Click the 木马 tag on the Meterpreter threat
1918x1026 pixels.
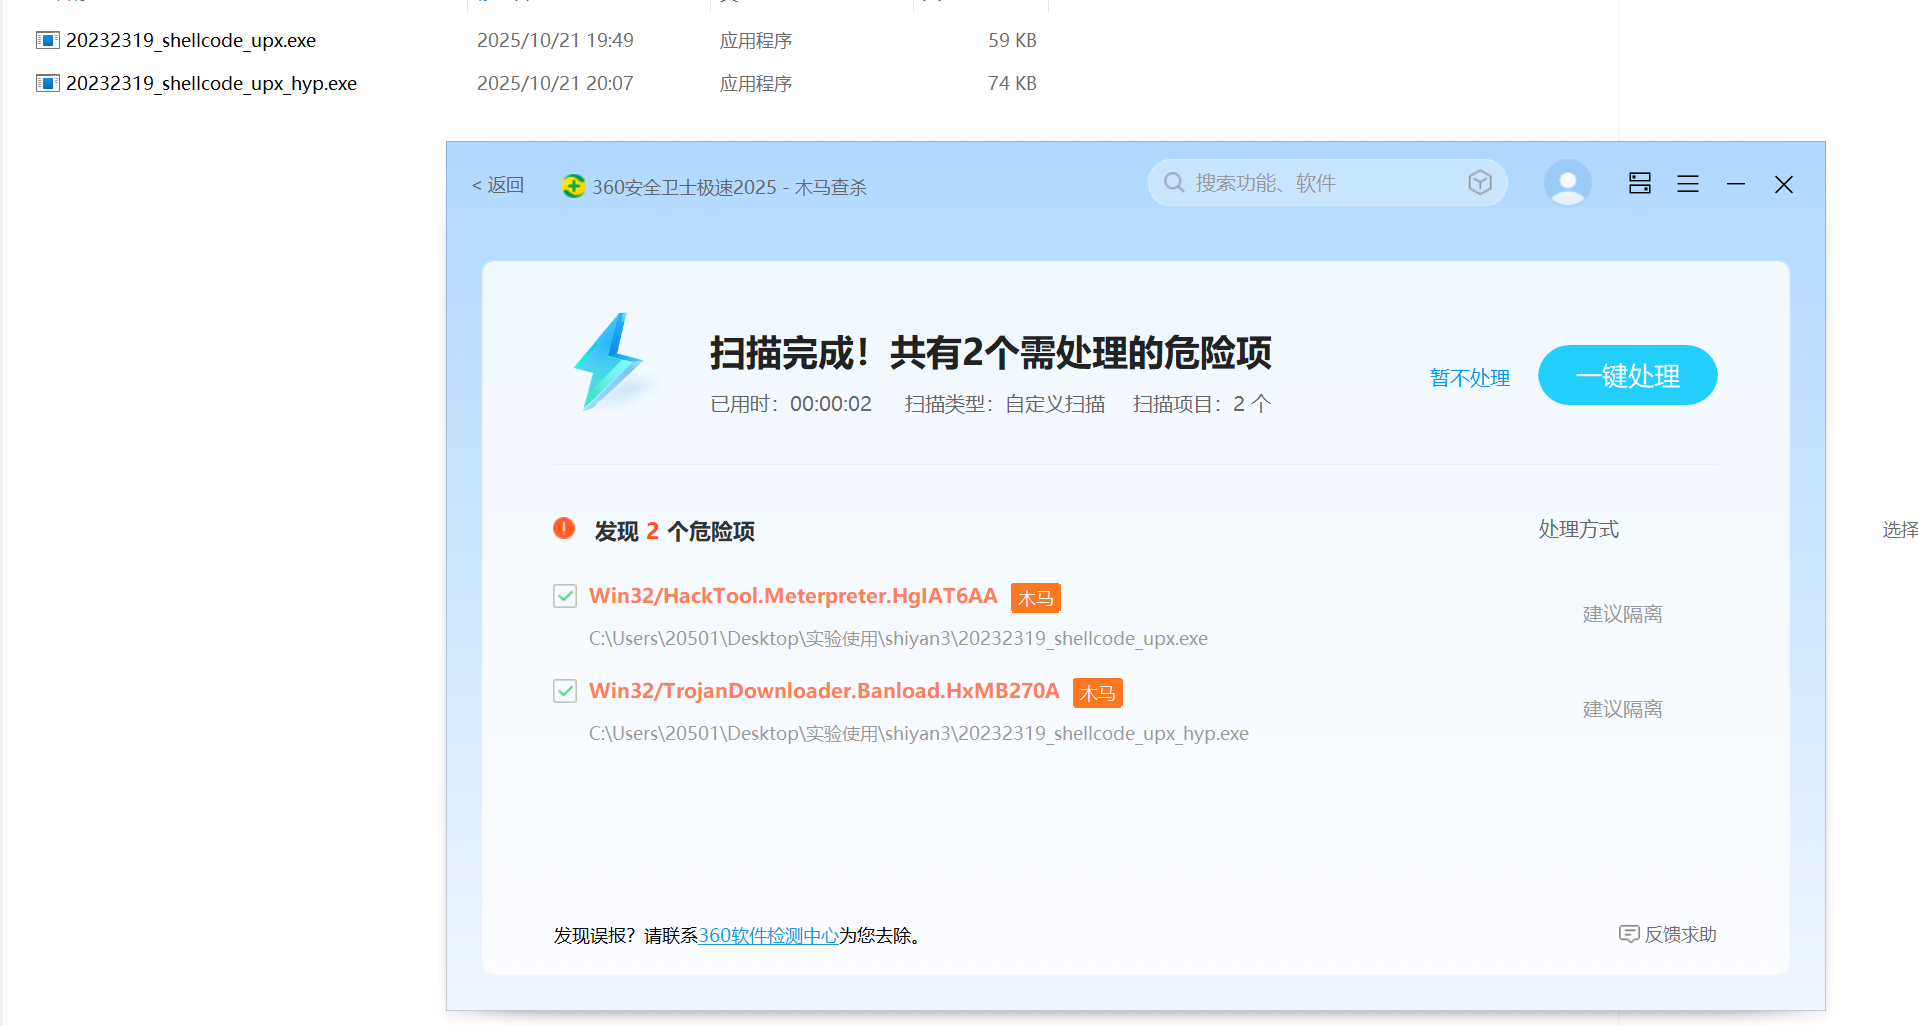1036,598
